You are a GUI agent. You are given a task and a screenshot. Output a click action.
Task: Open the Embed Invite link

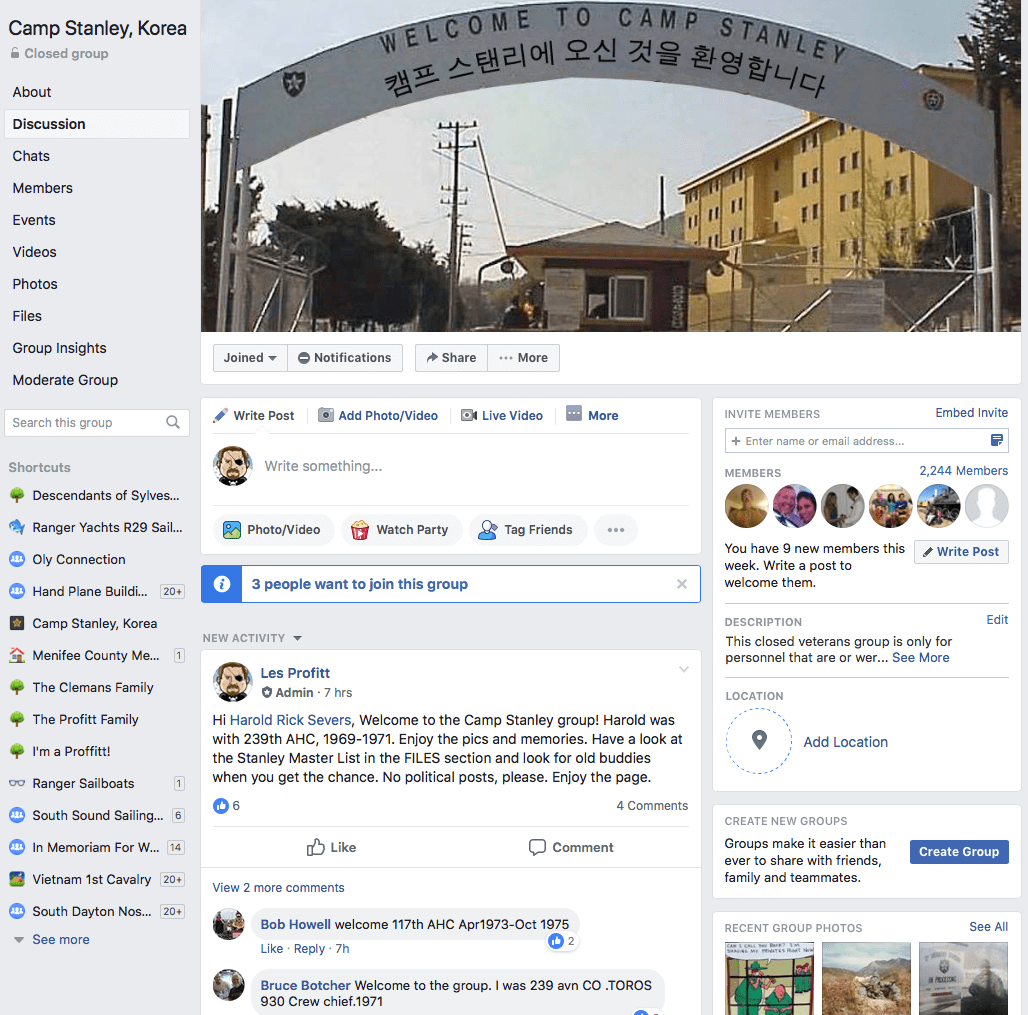(971, 412)
